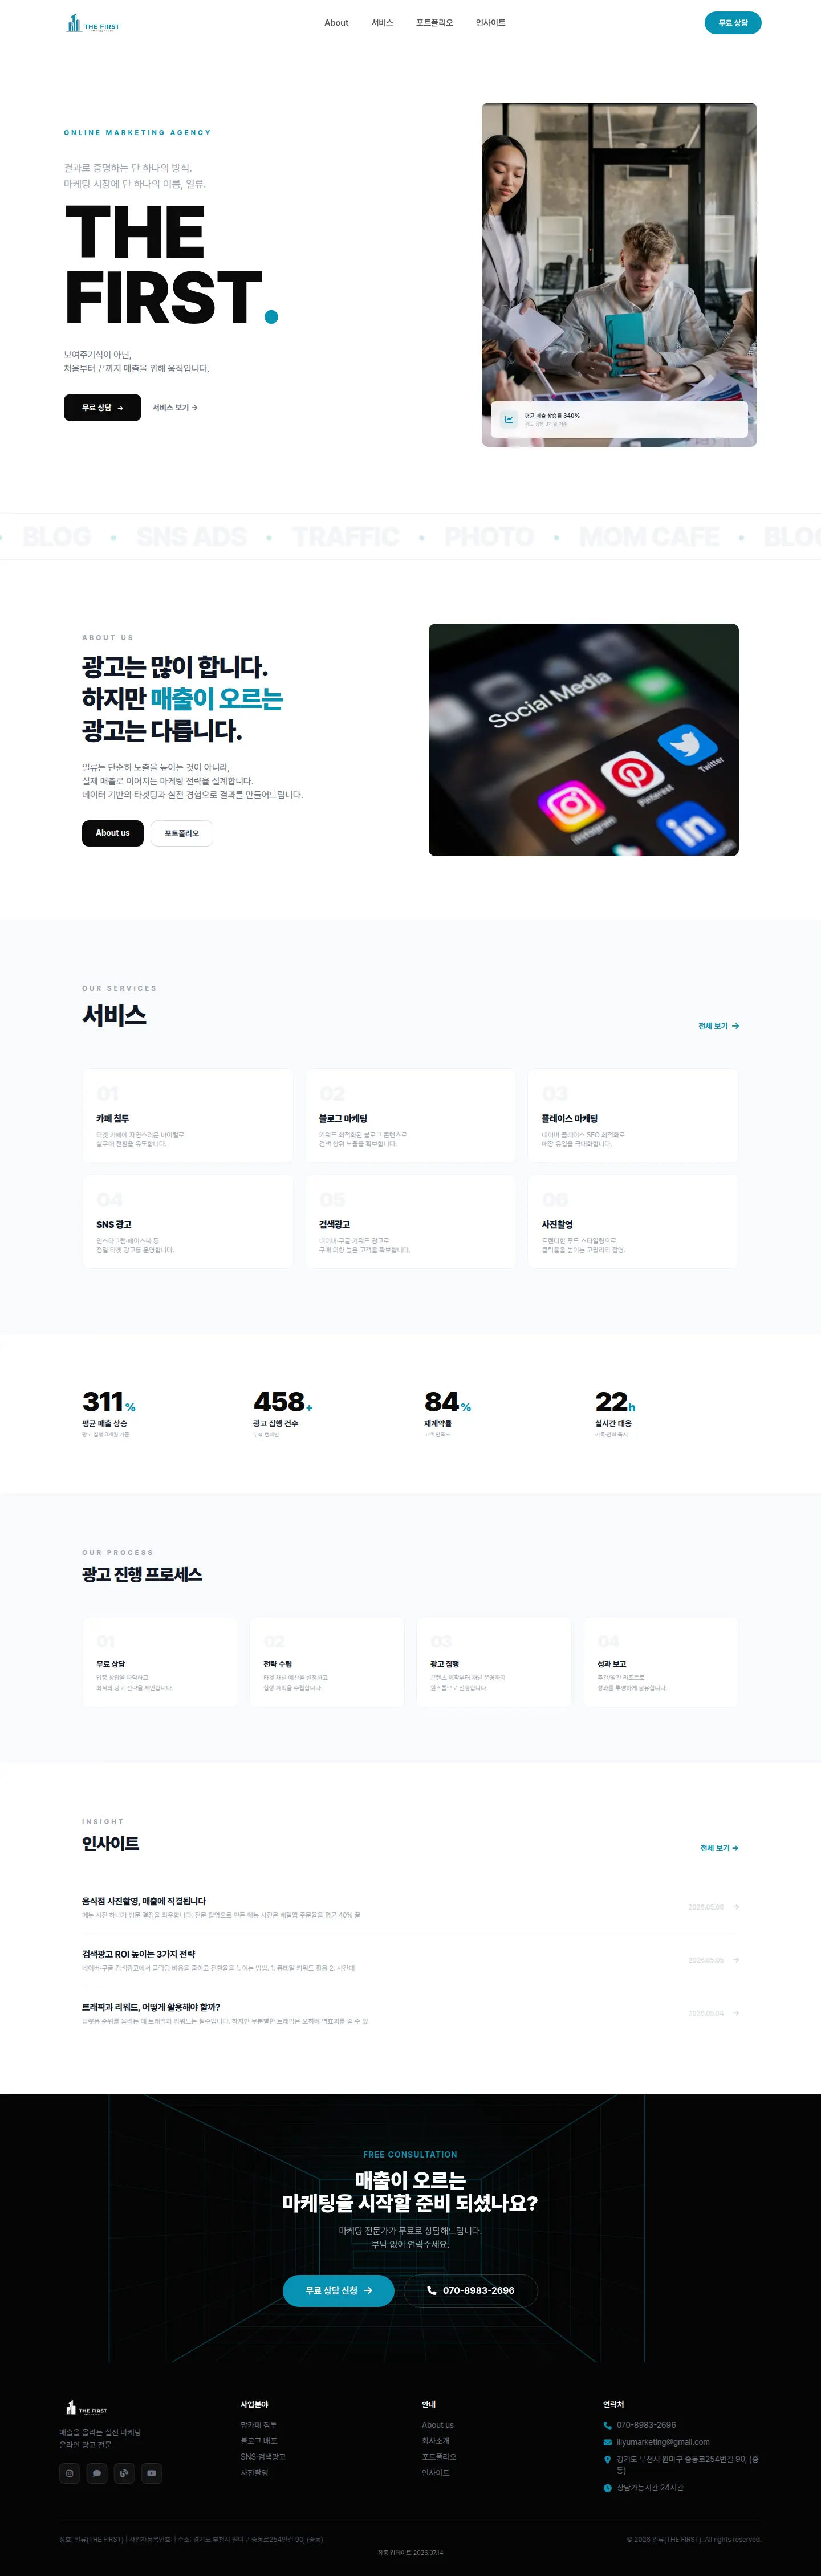This screenshot has width=821, height=2576.
Task: Click the 070-8983-2696 call button
Action: 470,2290
